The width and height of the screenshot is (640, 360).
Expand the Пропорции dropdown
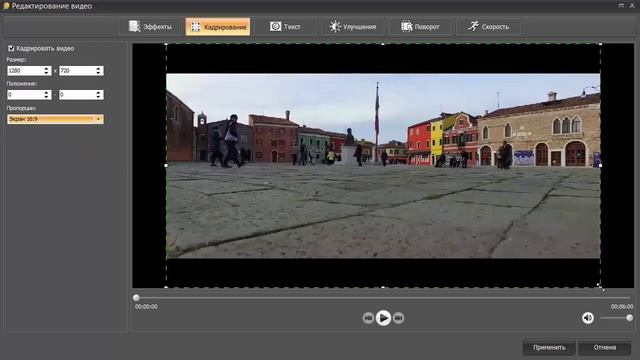(55, 119)
